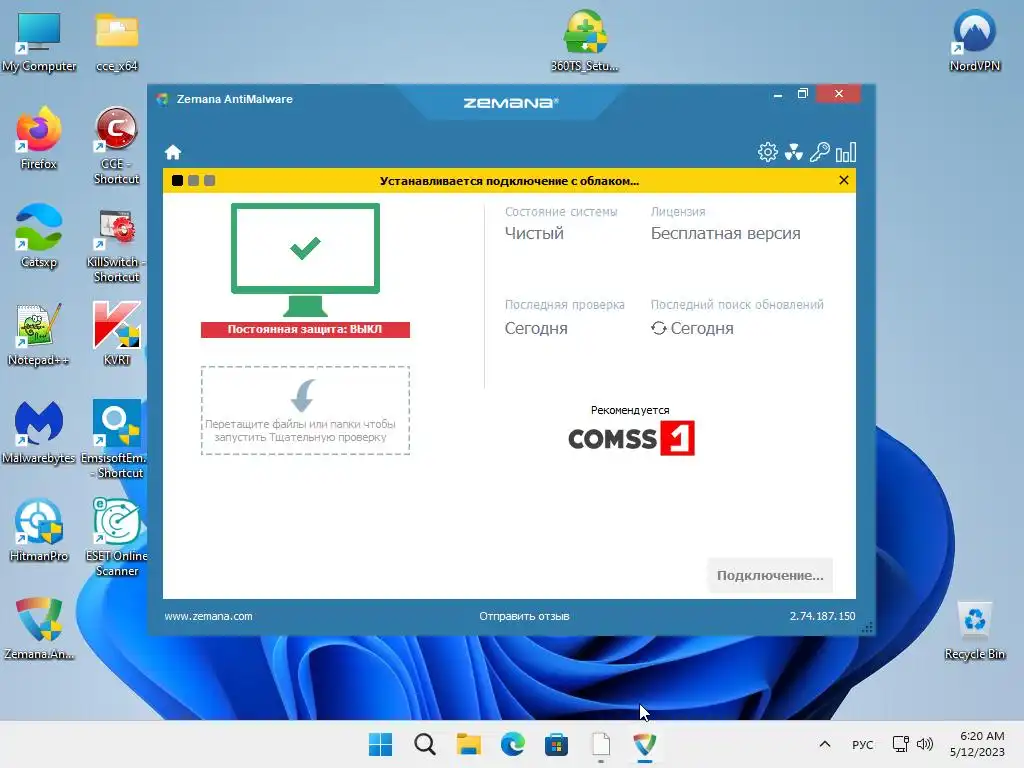The image size is (1024, 768).
Task: Click the Zemana window title bar app icon
Action: [x=162, y=99]
